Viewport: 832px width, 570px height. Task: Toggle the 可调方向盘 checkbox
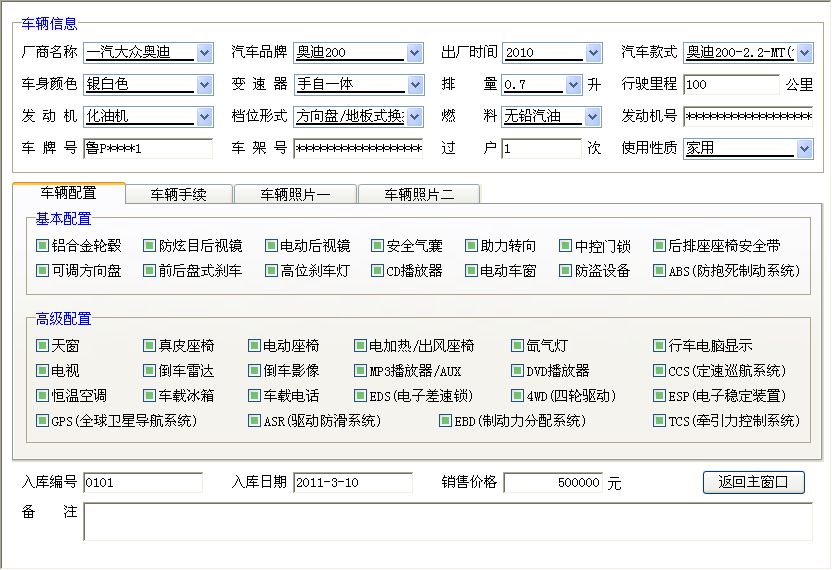click(x=42, y=271)
